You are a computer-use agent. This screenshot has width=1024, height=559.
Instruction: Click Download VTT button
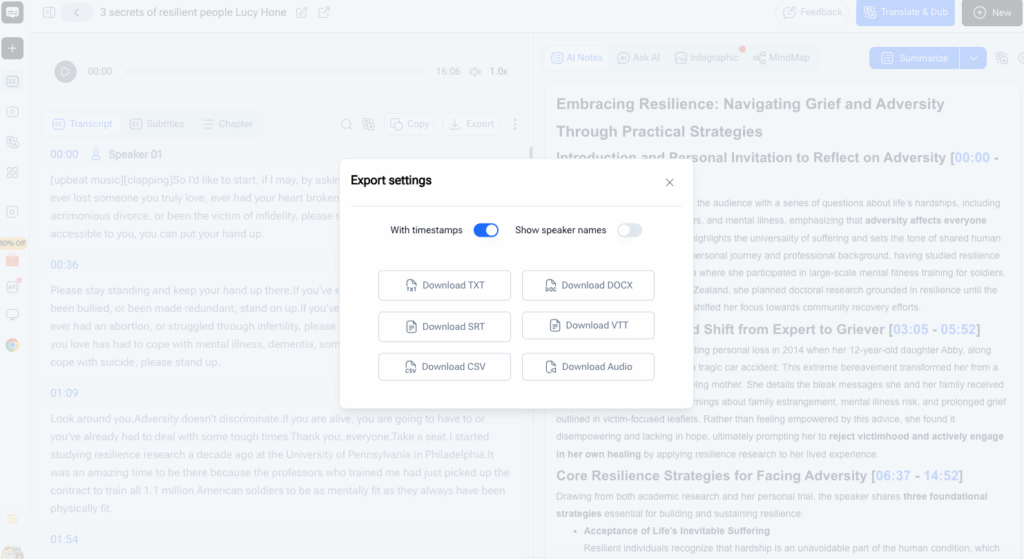(588, 325)
